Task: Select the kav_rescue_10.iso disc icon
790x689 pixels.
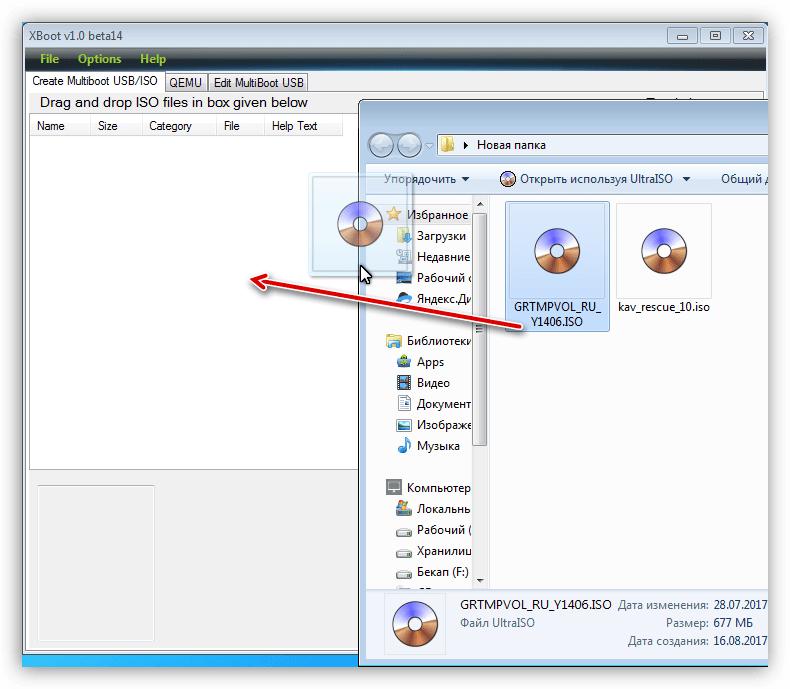Action: [x=664, y=251]
